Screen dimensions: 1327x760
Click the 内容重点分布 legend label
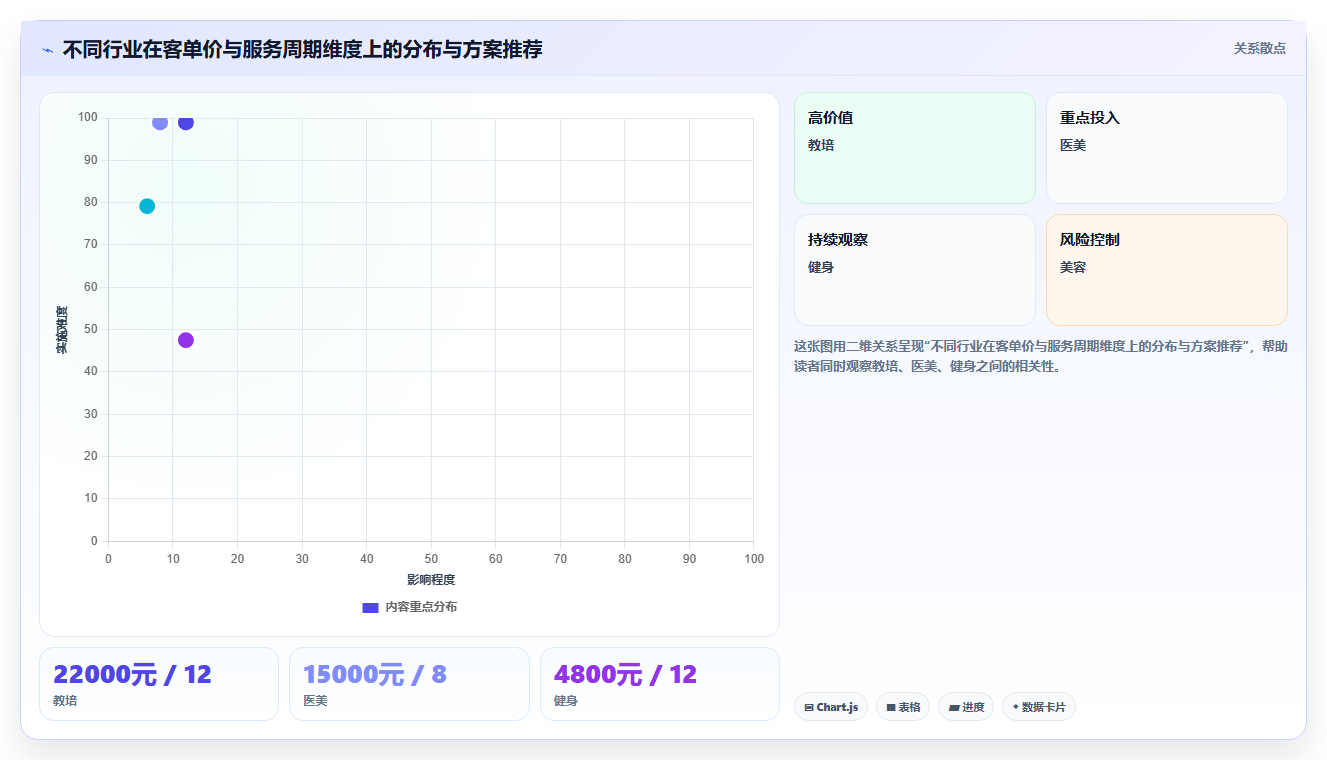click(x=421, y=607)
